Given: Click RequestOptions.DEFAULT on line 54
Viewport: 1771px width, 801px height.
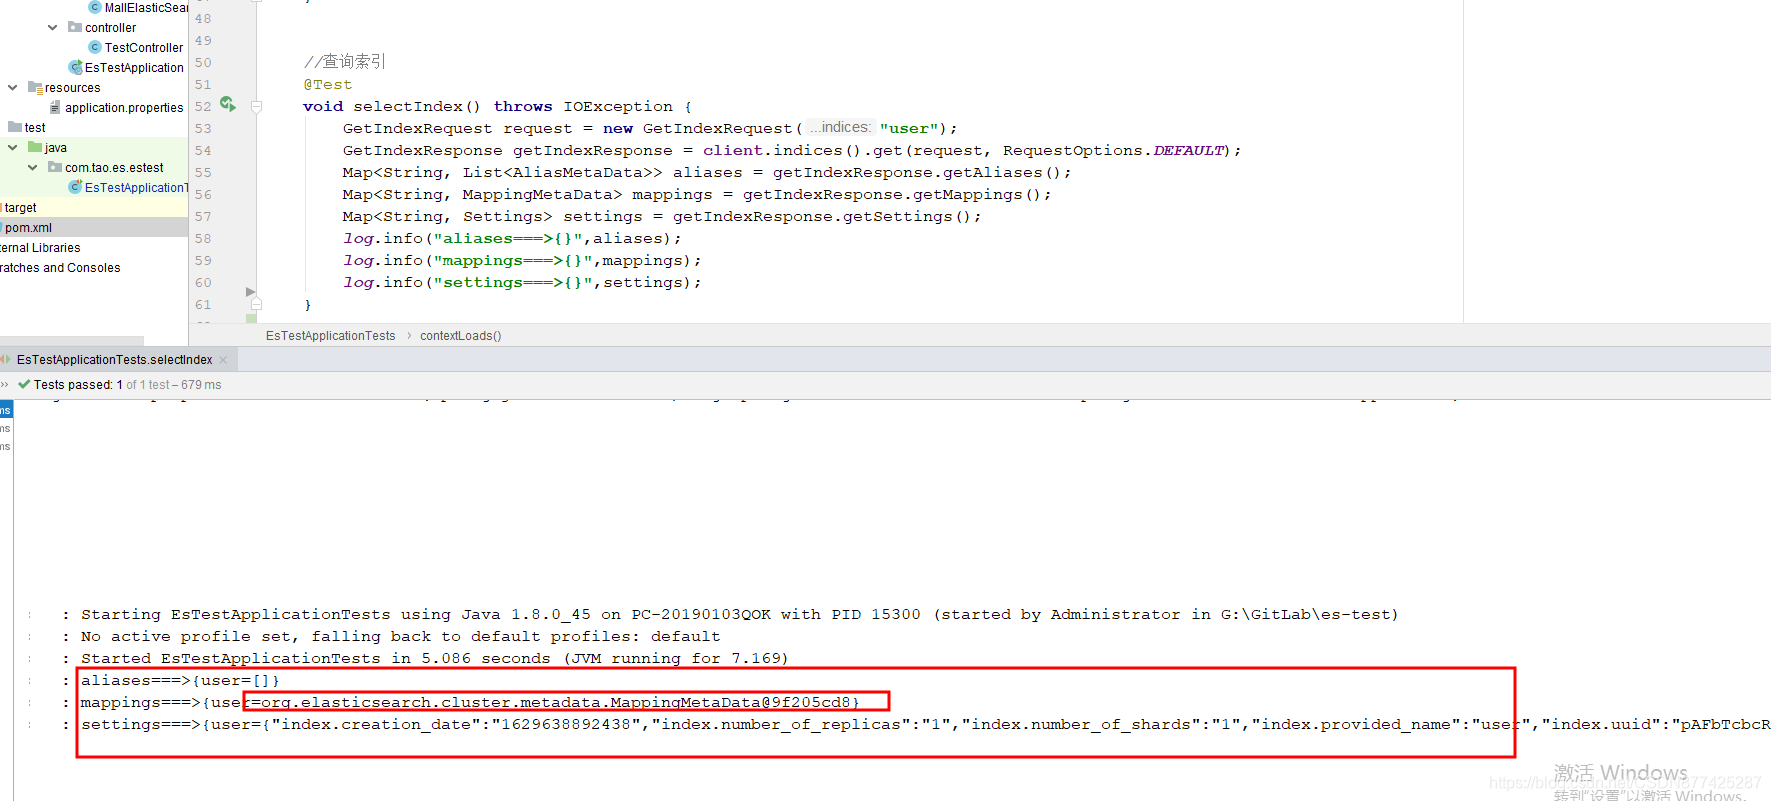Looking at the screenshot, I should click(1114, 150).
